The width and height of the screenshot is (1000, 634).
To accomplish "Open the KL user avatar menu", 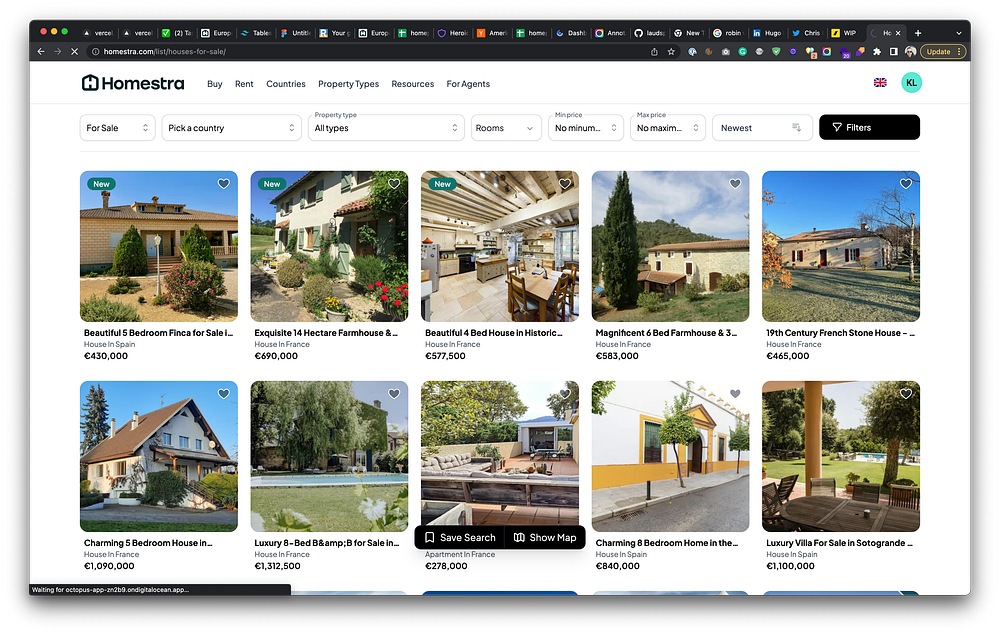I will (x=911, y=82).
